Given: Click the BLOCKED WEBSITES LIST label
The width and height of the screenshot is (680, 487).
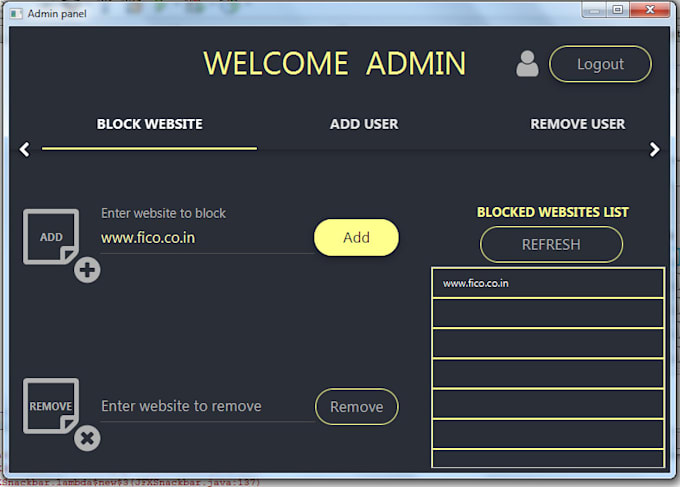Looking at the screenshot, I should (x=553, y=212).
